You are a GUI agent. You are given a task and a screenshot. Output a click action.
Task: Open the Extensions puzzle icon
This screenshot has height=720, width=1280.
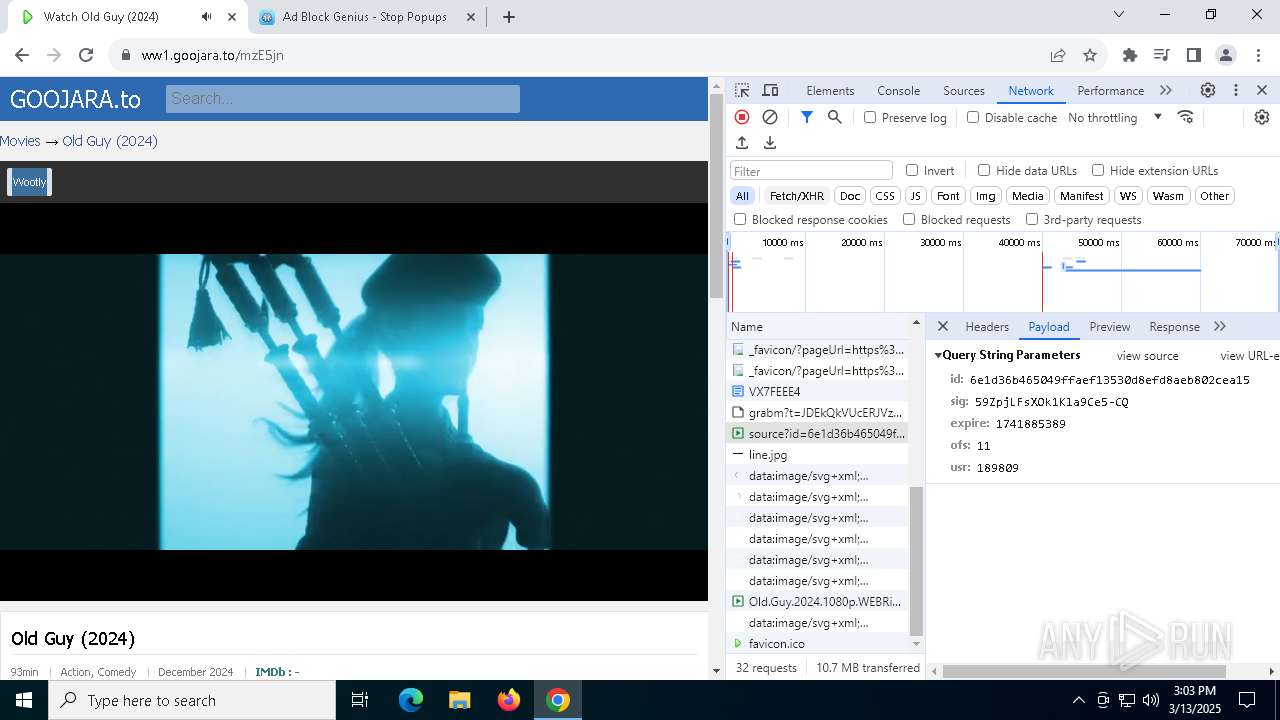(x=1130, y=55)
